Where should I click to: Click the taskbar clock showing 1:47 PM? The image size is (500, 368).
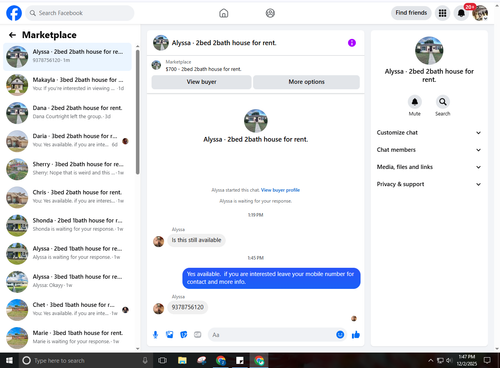pos(467,360)
